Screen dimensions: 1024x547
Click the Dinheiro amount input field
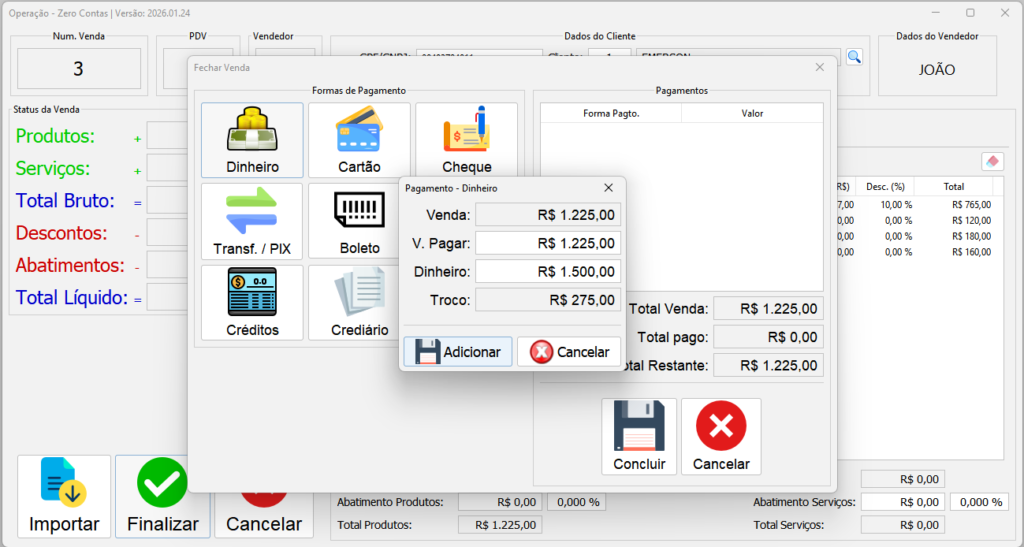tap(547, 271)
